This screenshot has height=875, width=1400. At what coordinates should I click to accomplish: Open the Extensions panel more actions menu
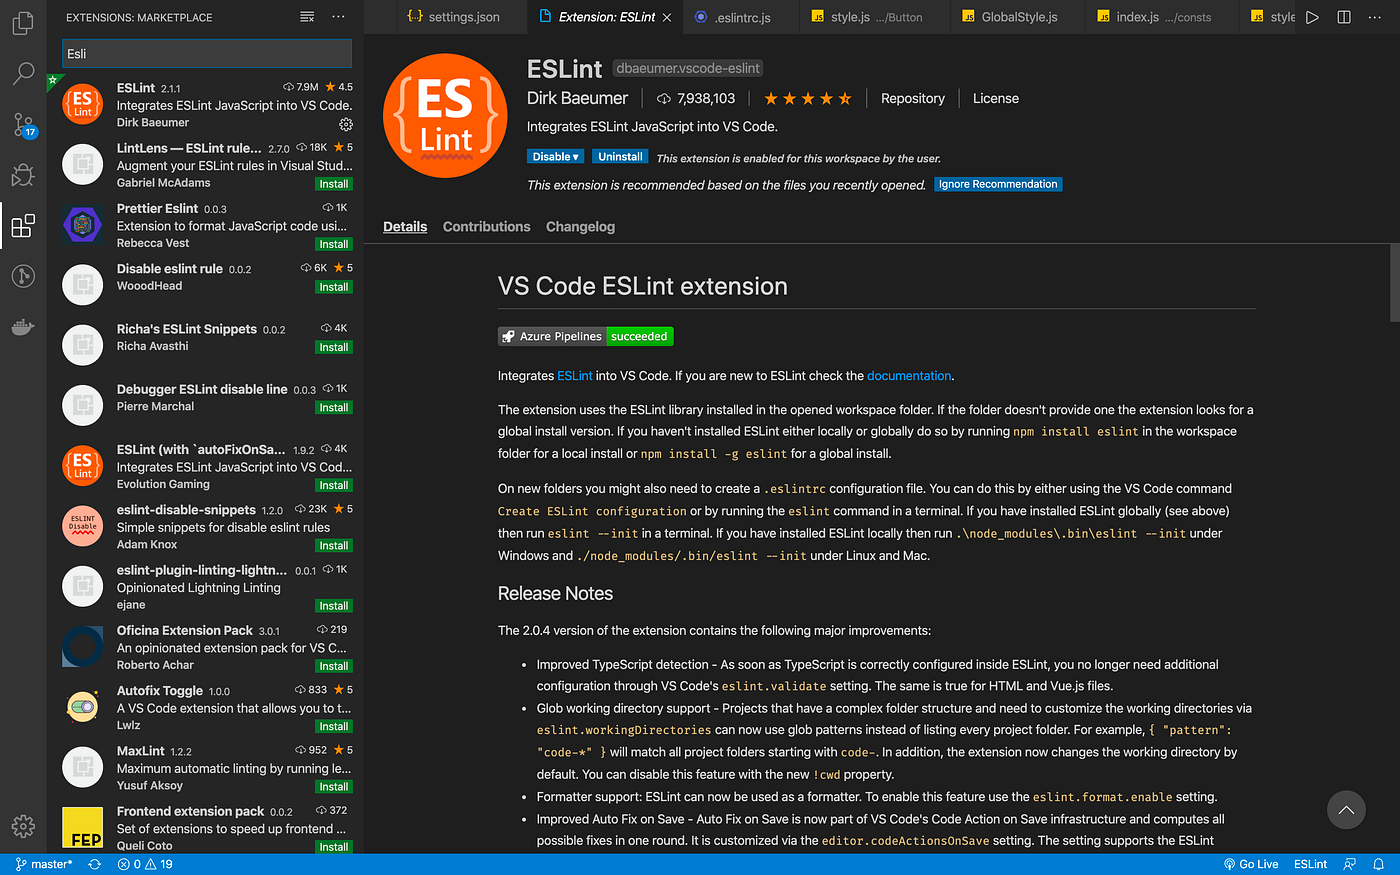(x=338, y=17)
